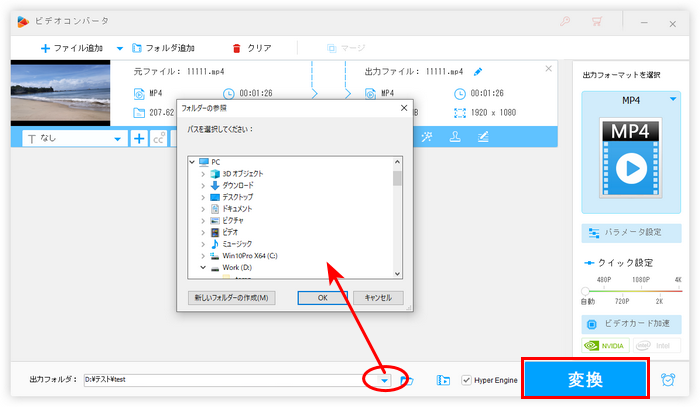Screen dimensions: 700x407
Task: Toggle the Intel acceleration option
Action: 656,345
